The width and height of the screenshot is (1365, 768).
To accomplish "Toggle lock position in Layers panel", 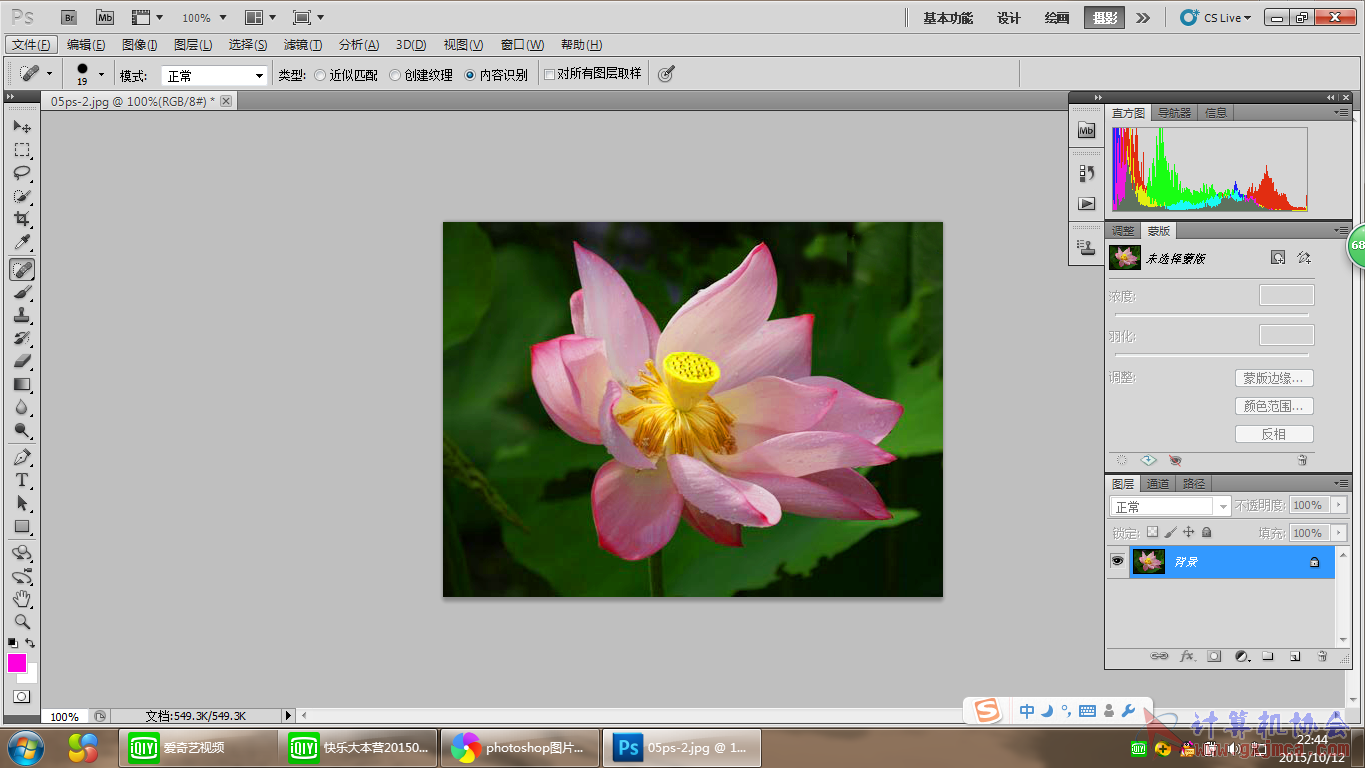I will pyautogui.click(x=1188, y=533).
